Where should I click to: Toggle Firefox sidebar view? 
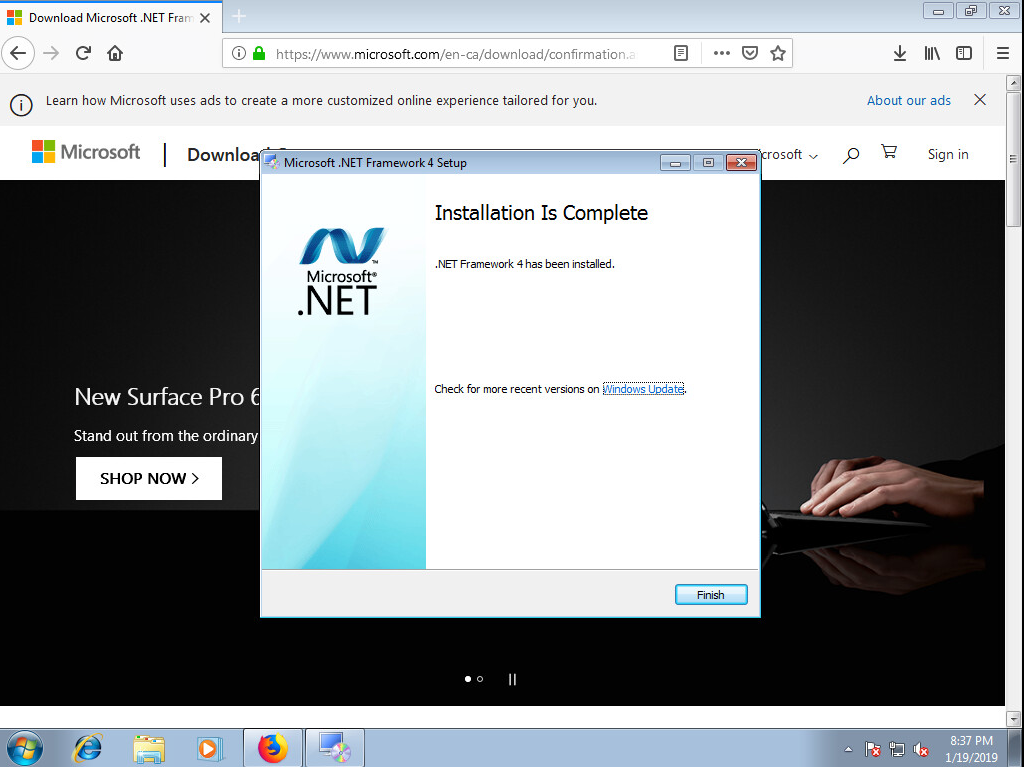[964, 53]
